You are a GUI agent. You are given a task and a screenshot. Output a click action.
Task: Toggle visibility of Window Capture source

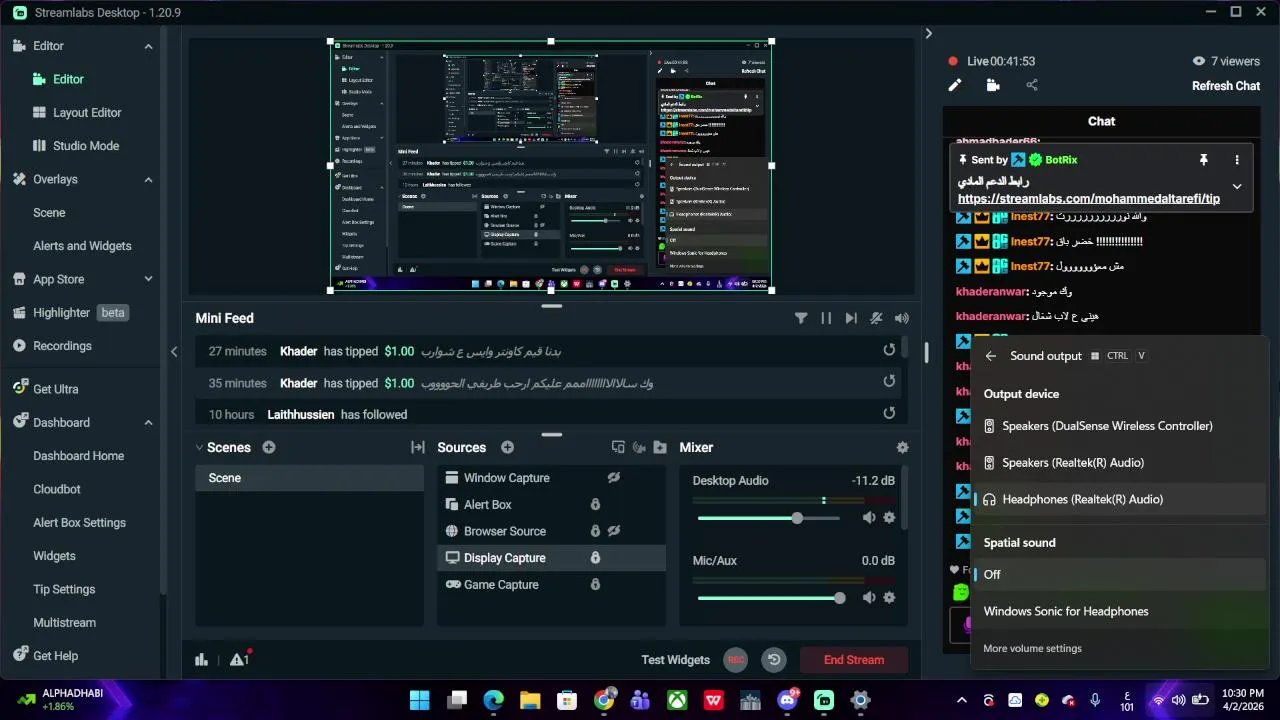click(614, 478)
